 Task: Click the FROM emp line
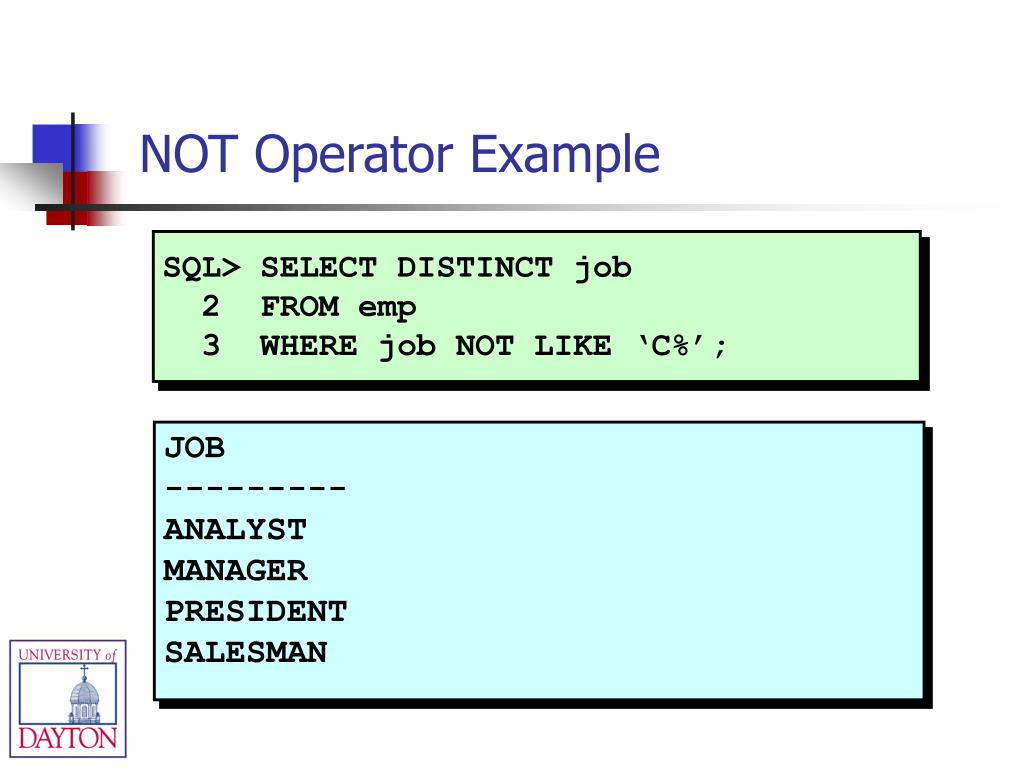[x=338, y=308]
